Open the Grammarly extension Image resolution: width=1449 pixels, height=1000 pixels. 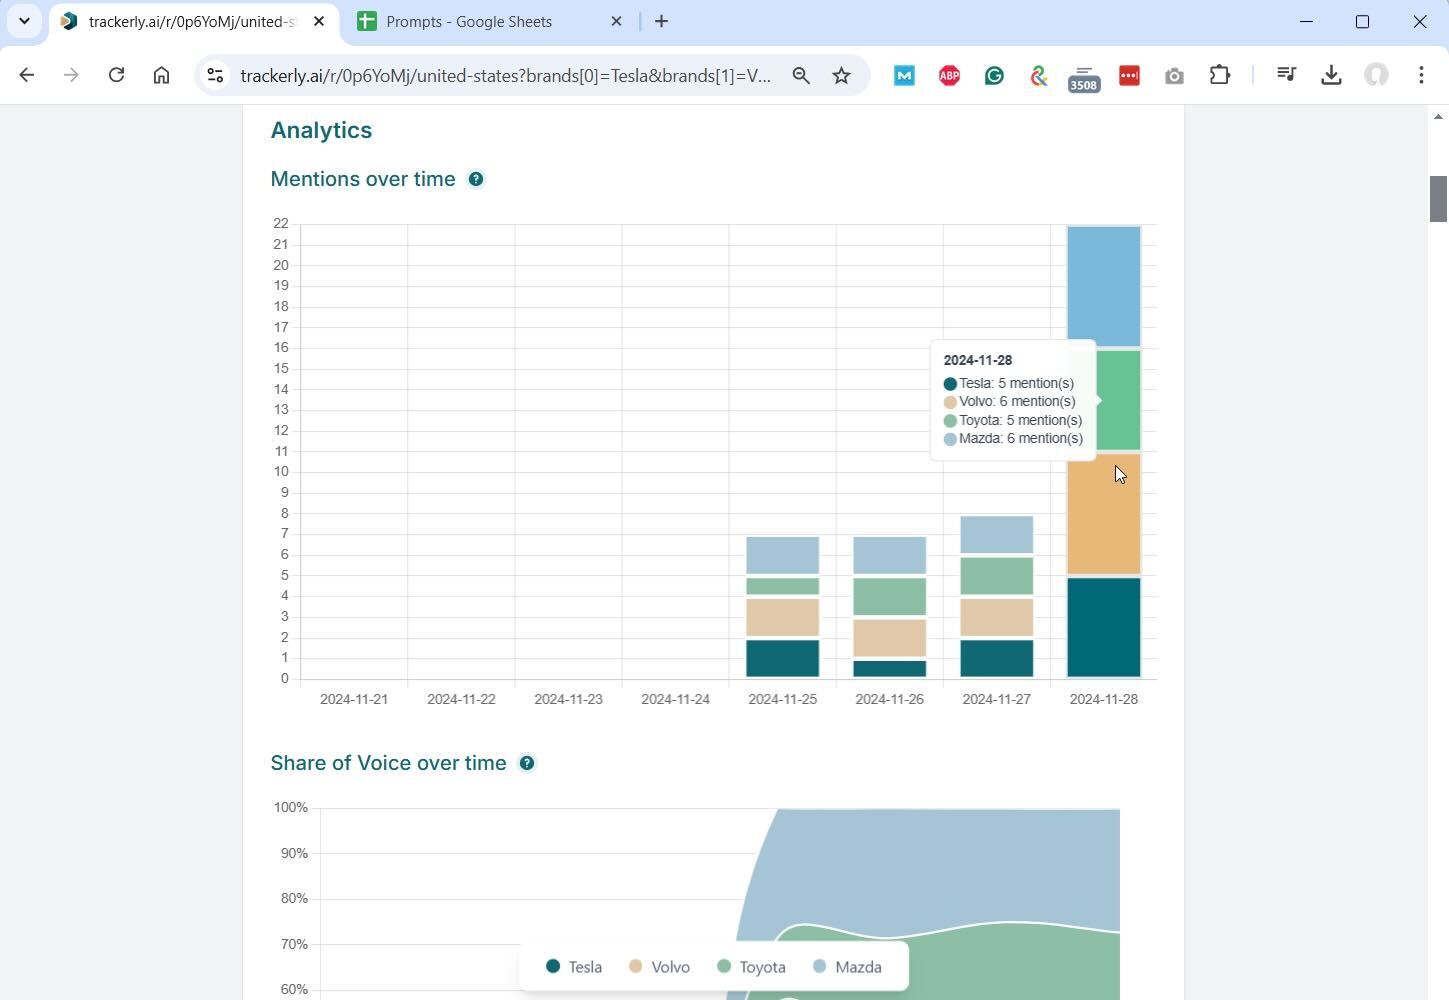click(993, 75)
